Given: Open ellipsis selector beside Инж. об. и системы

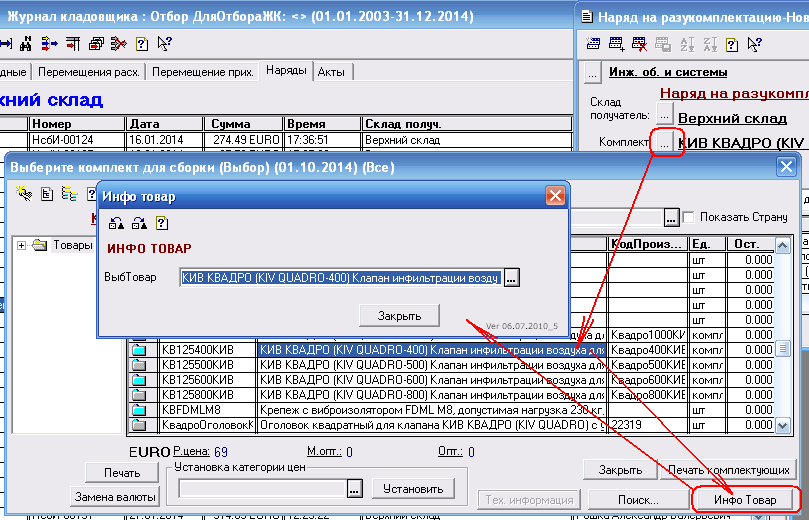Looking at the screenshot, I should tap(593, 74).
